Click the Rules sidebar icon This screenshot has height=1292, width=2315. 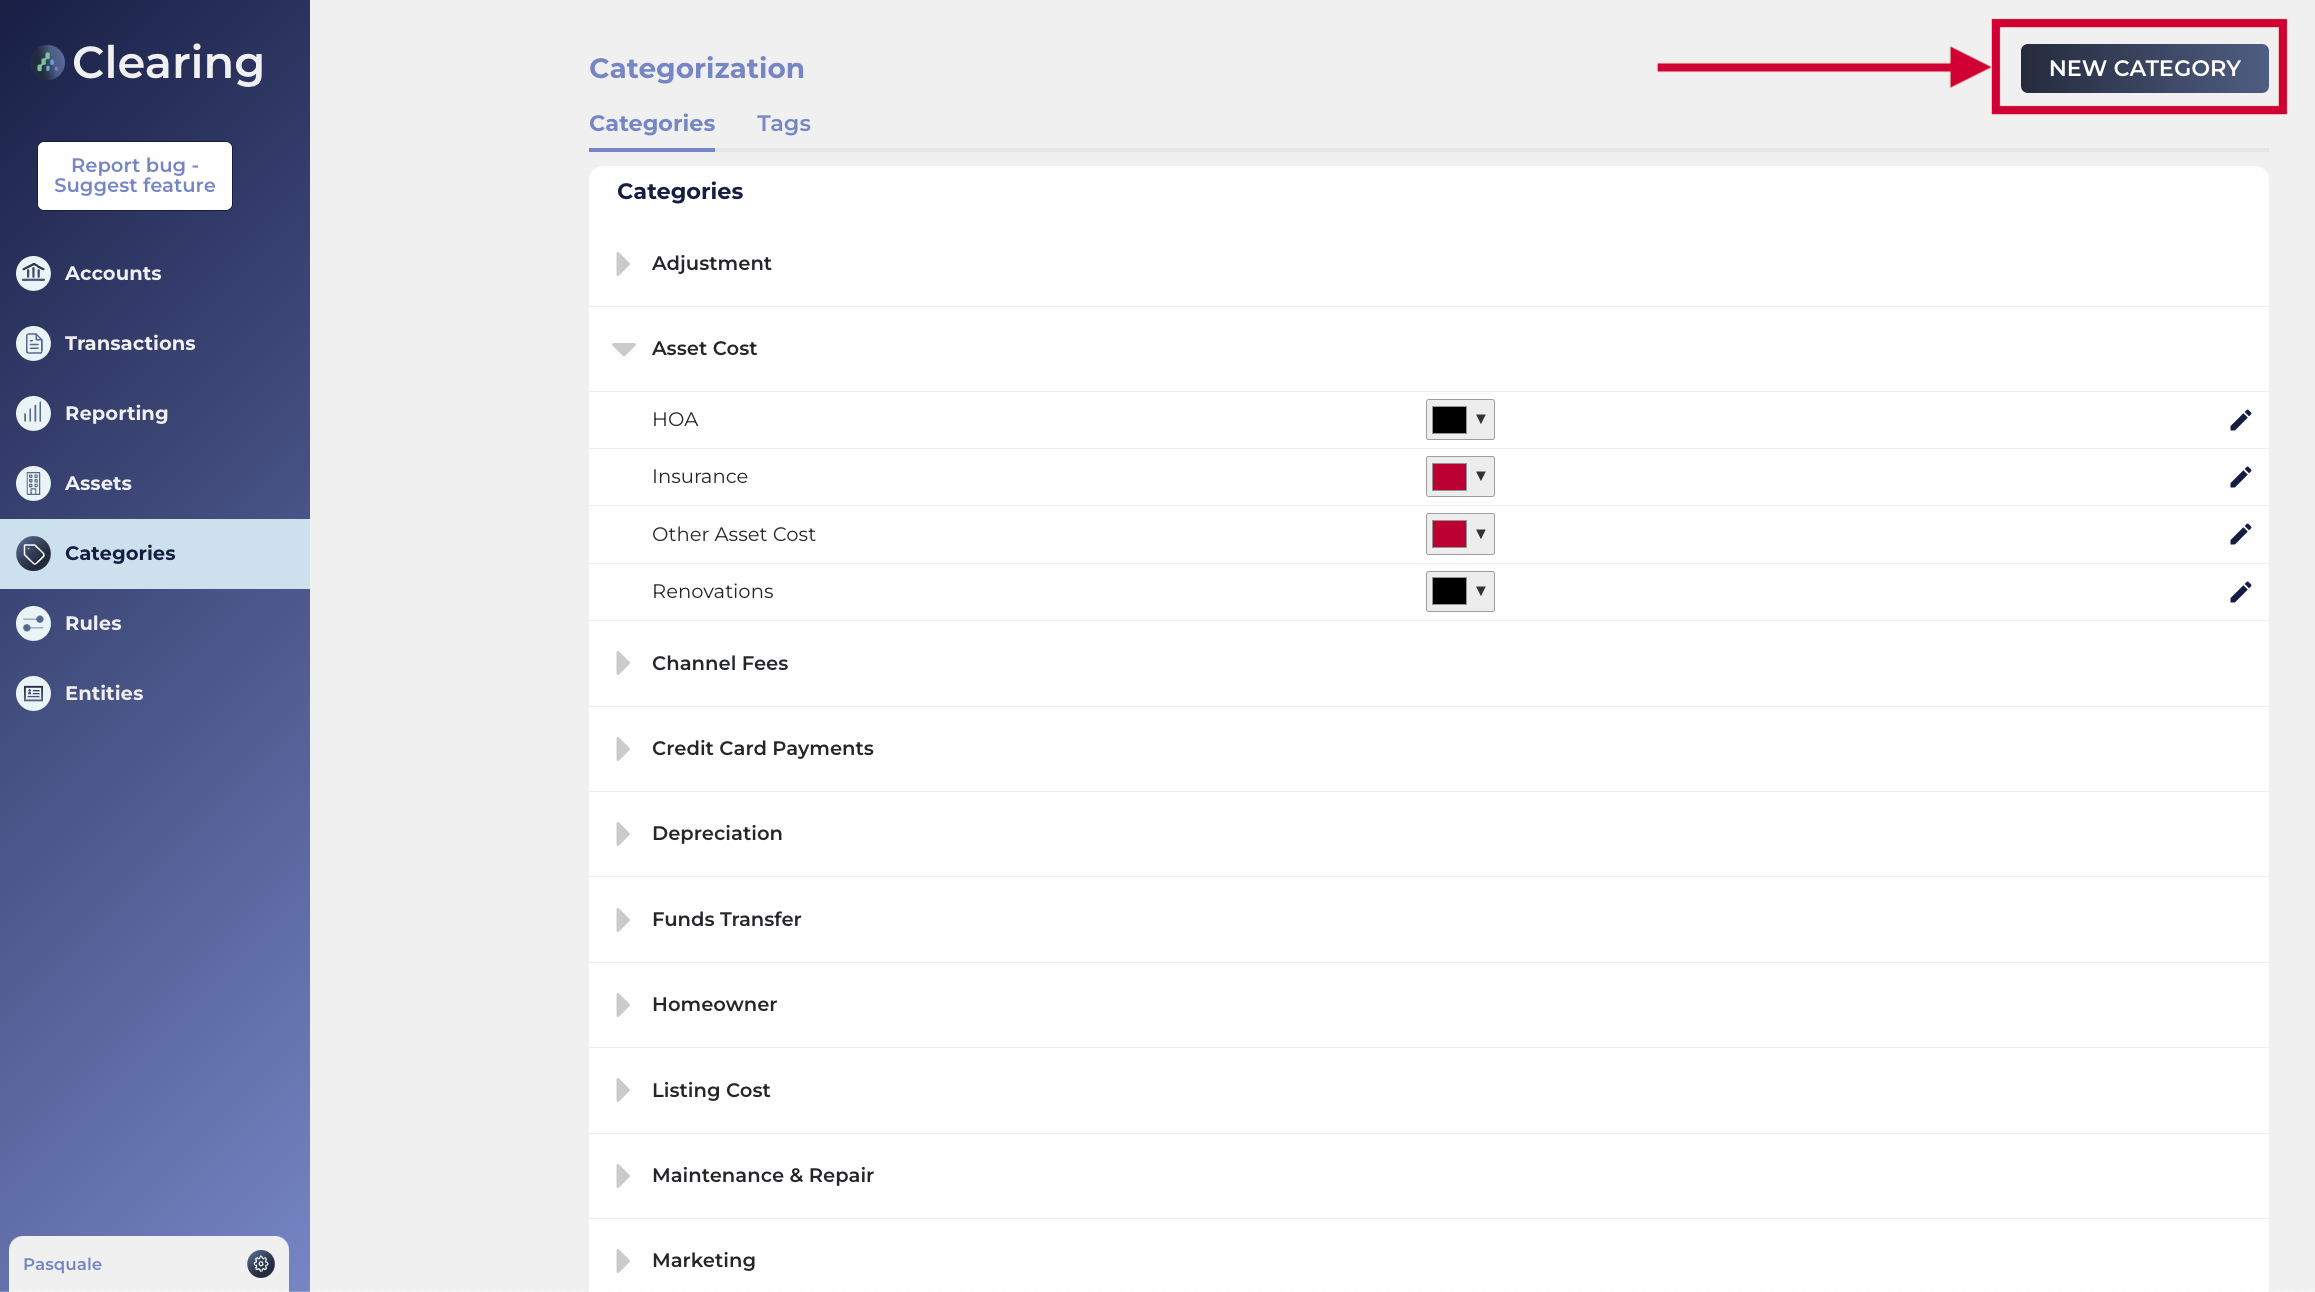coord(34,623)
